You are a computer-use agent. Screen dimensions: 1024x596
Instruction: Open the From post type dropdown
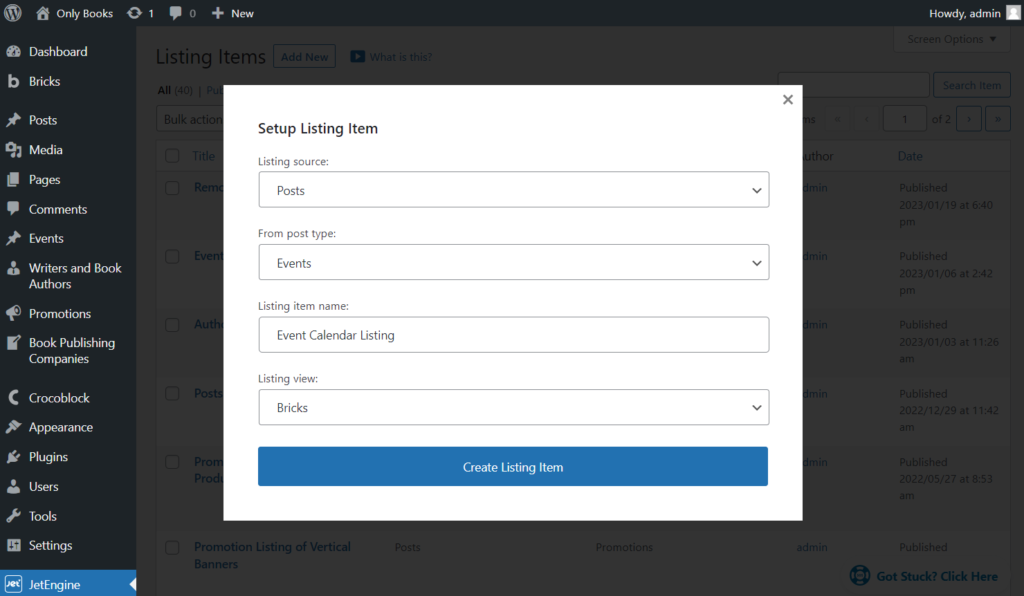click(x=513, y=262)
